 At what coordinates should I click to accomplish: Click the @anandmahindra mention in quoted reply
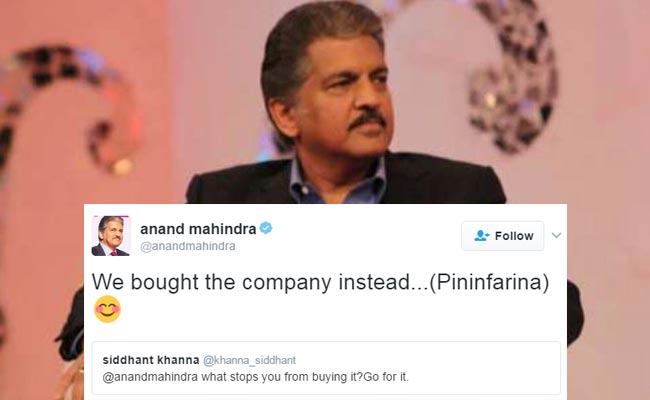(149, 377)
